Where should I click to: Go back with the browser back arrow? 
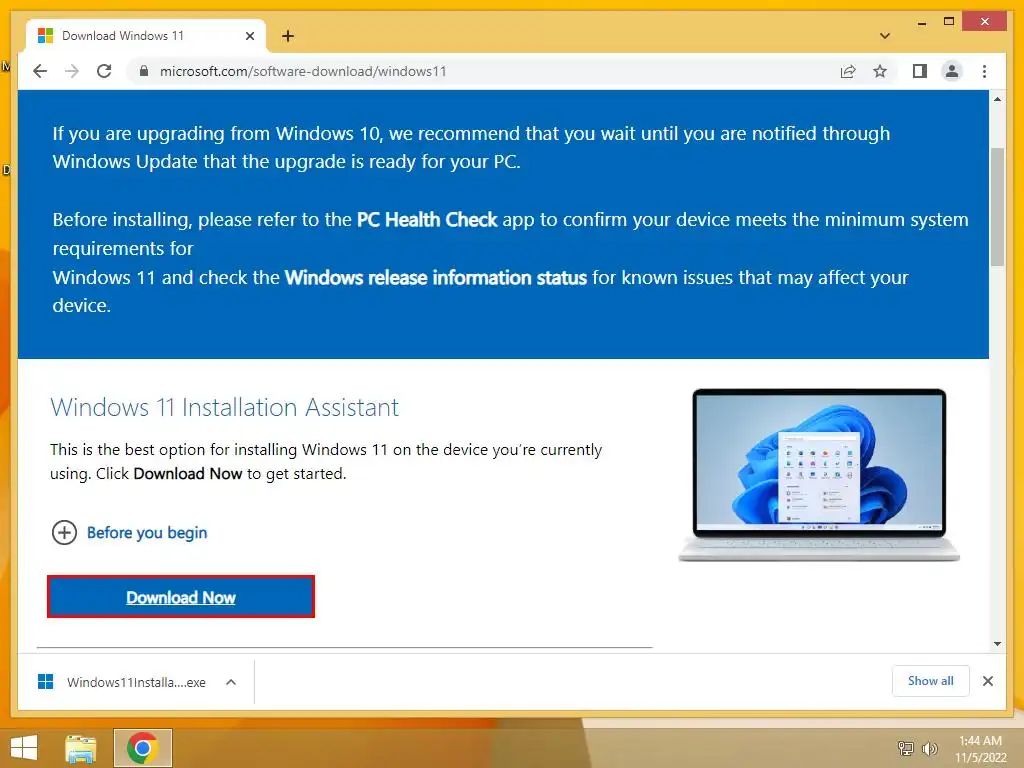pyautogui.click(x=40, y=71)
